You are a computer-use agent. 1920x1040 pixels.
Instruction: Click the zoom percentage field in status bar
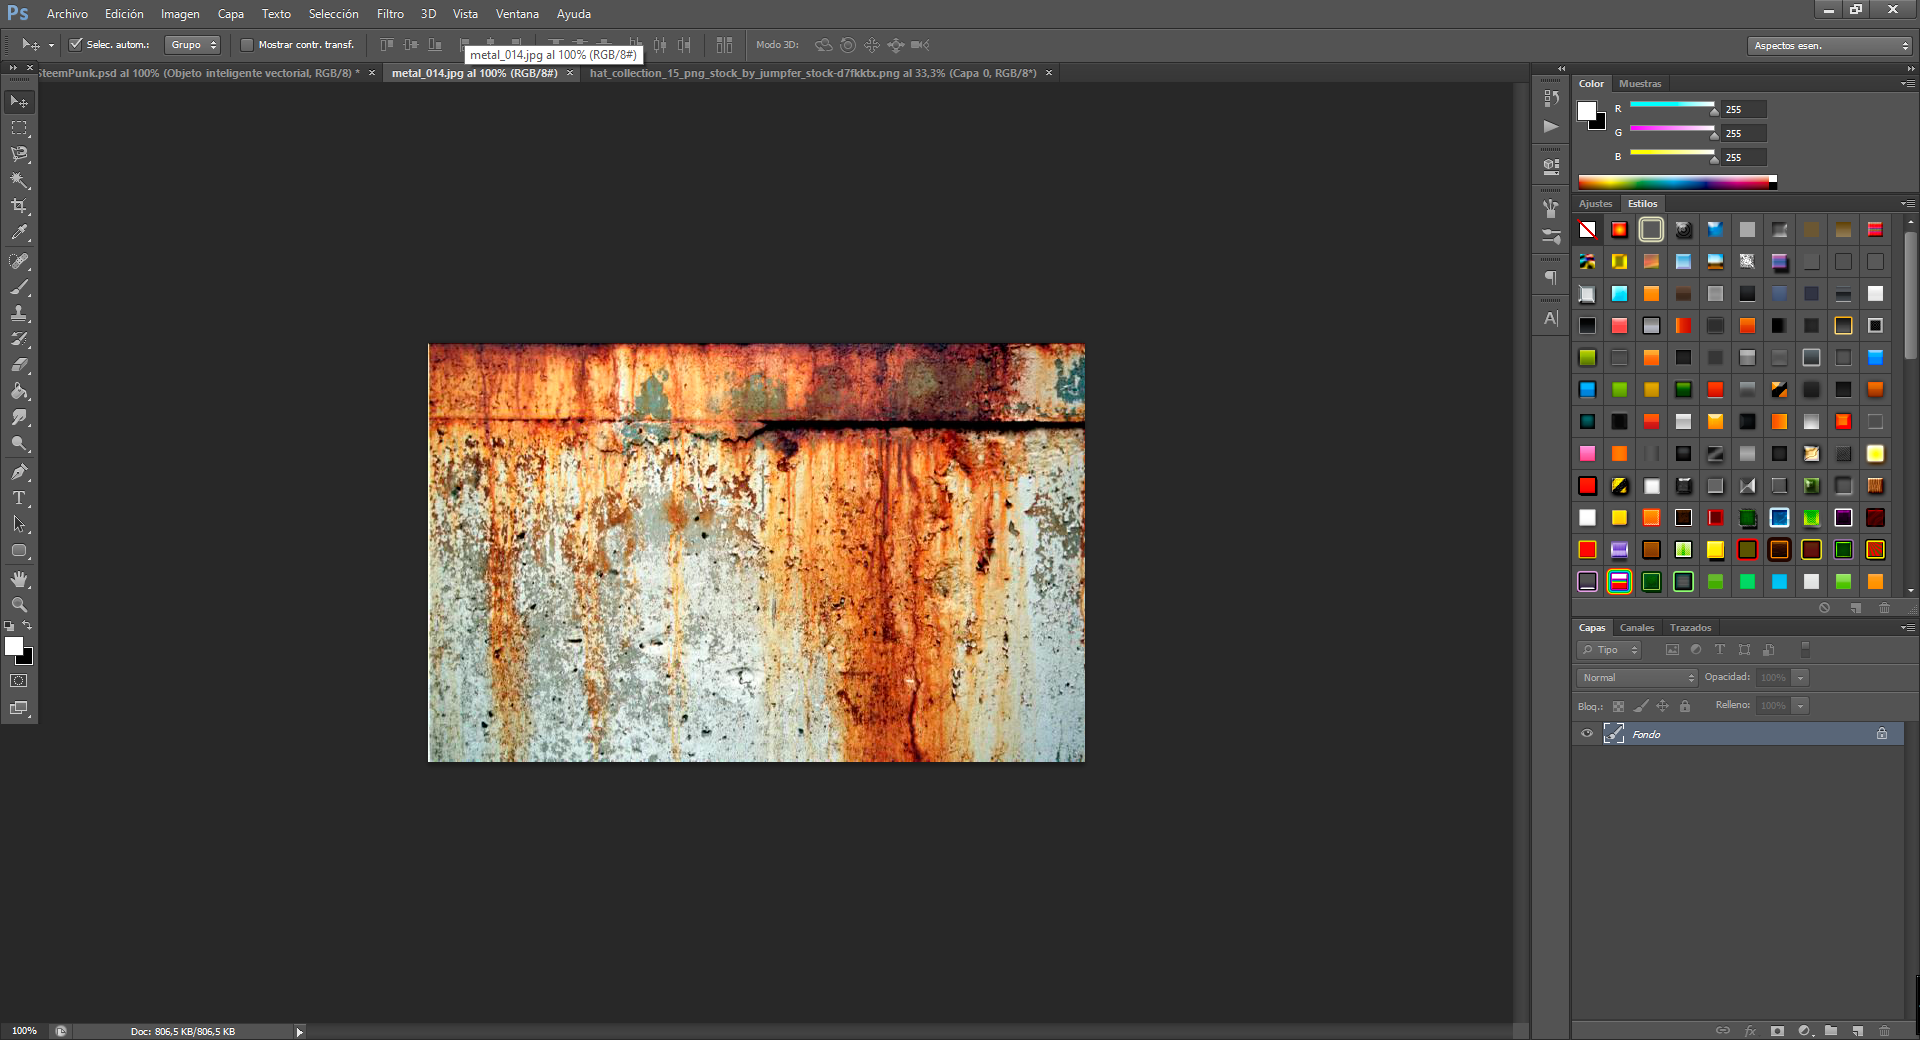(x=25, y=1031)
